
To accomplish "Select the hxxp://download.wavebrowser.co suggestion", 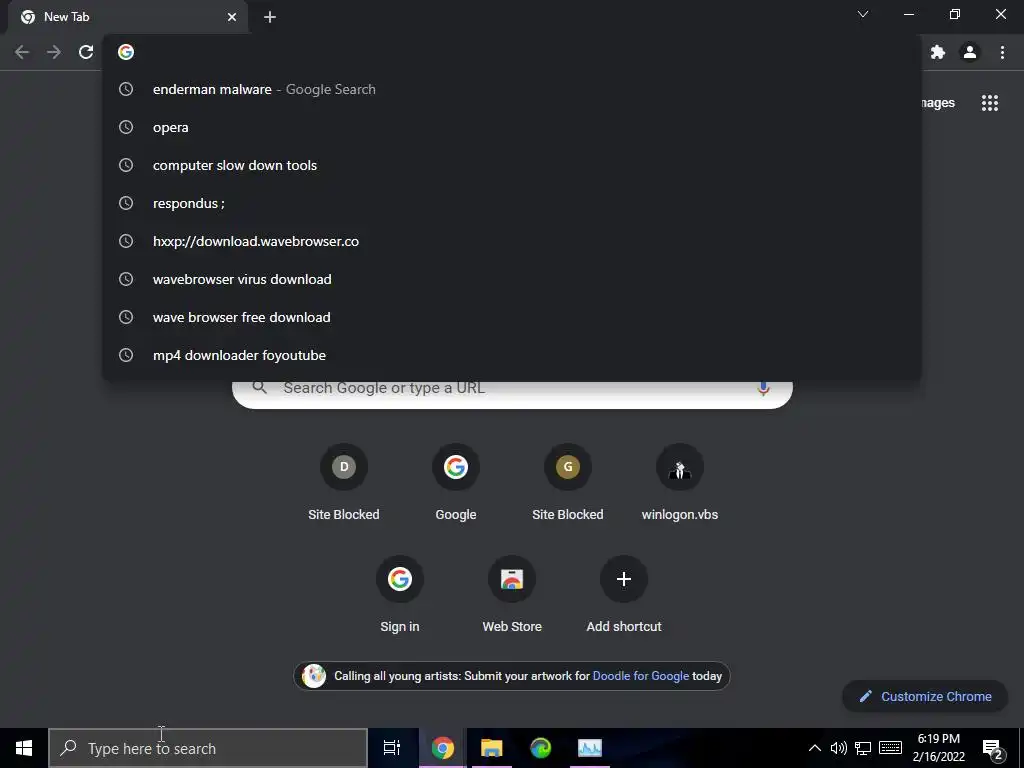I will [x=512, y=241].
